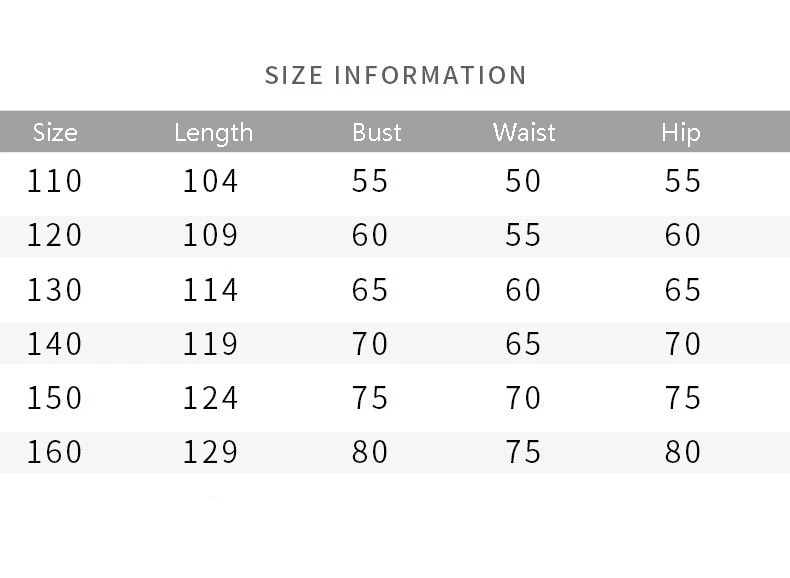
Task: Select length value 119
Action: coord(210,344)
